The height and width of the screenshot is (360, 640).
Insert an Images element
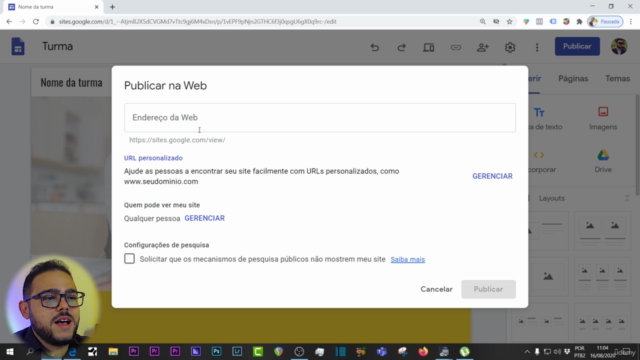(603, 118)
